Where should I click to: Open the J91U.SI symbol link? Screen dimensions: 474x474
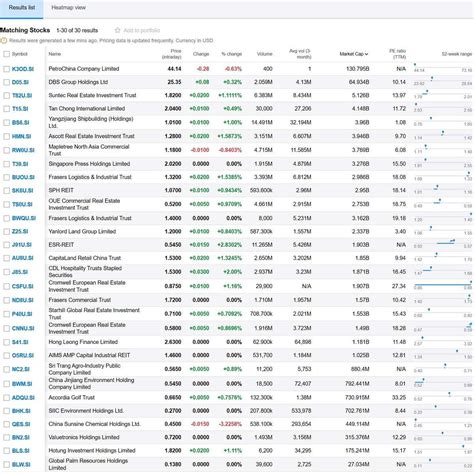[x=22, y=245]
